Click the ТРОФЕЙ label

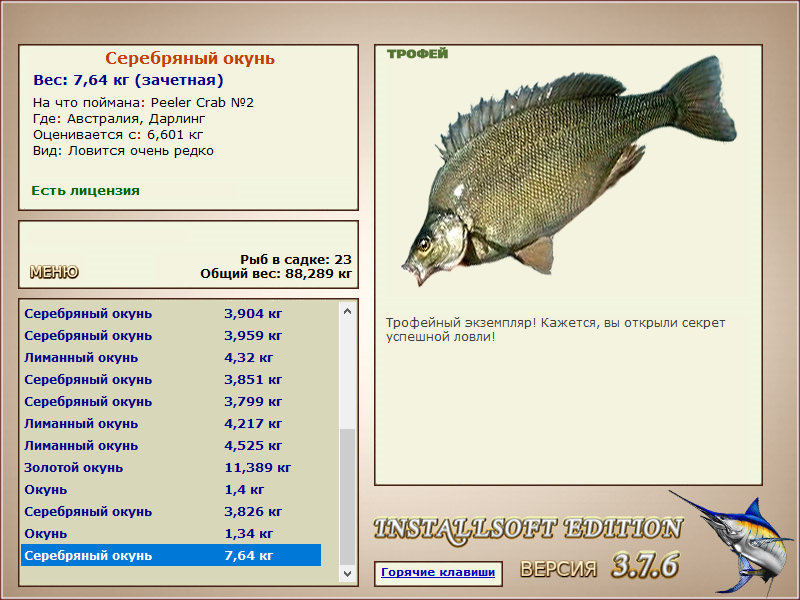(x=417, y=54)
